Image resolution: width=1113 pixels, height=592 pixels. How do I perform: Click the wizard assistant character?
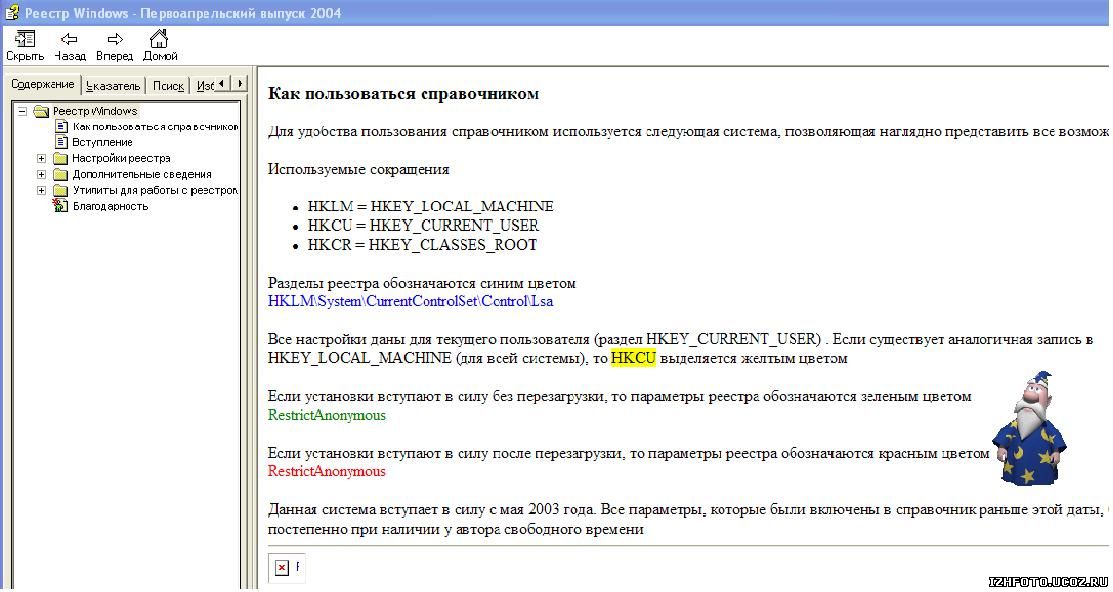pos(1029,428)
